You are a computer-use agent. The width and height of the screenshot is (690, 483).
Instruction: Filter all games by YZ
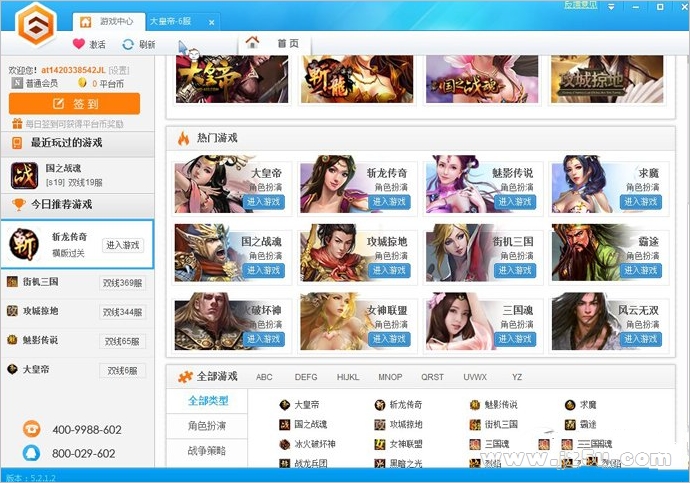pos(517,377)
